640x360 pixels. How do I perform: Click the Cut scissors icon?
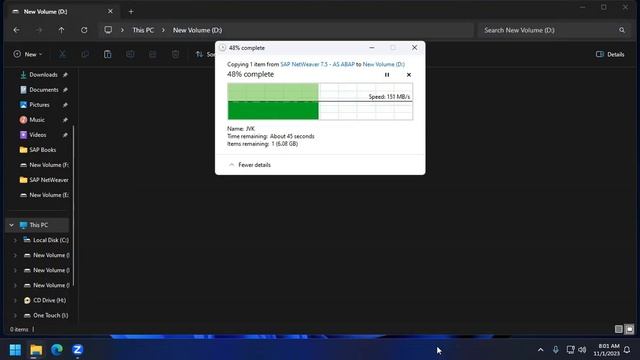[62, 54]
